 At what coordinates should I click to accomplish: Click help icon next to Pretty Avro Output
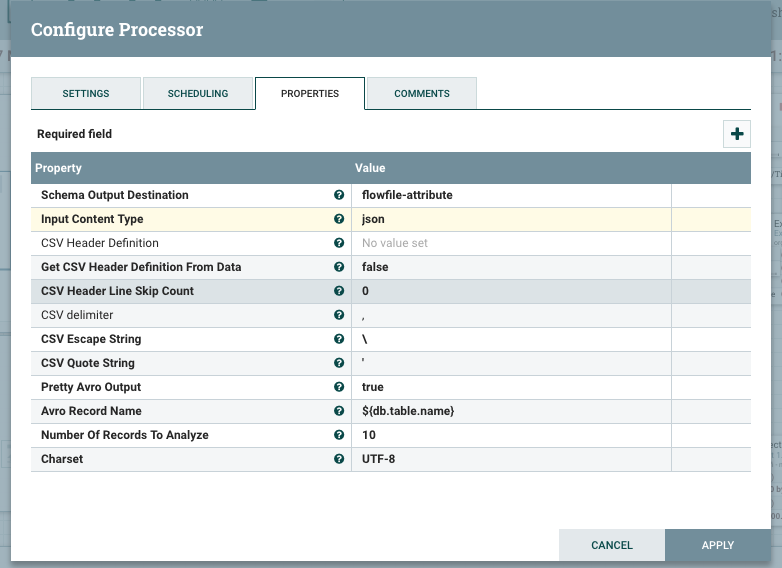tap(339, 387)
